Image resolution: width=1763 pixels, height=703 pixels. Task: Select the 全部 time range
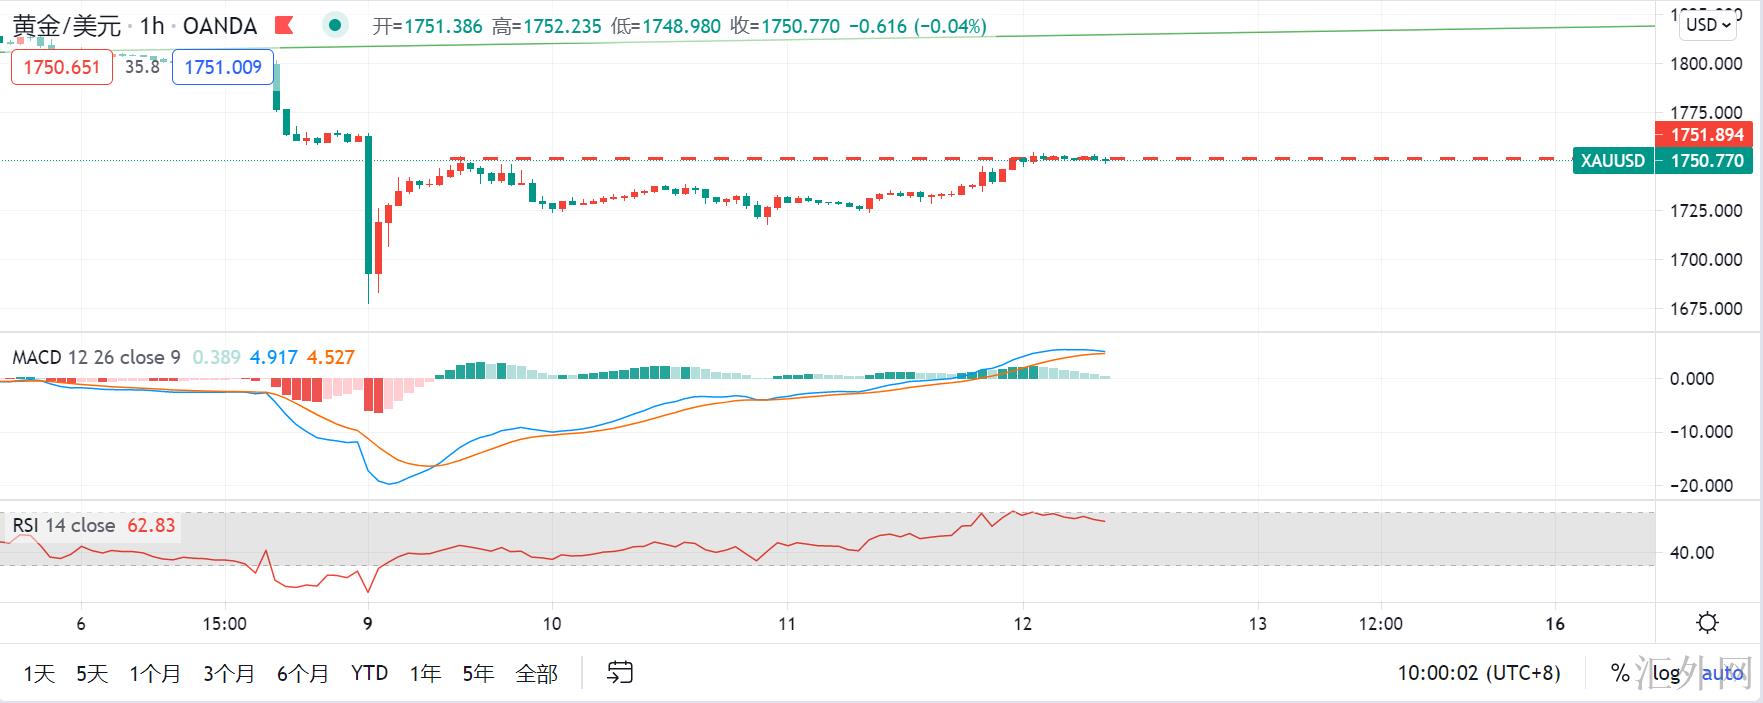click(536, 673)
